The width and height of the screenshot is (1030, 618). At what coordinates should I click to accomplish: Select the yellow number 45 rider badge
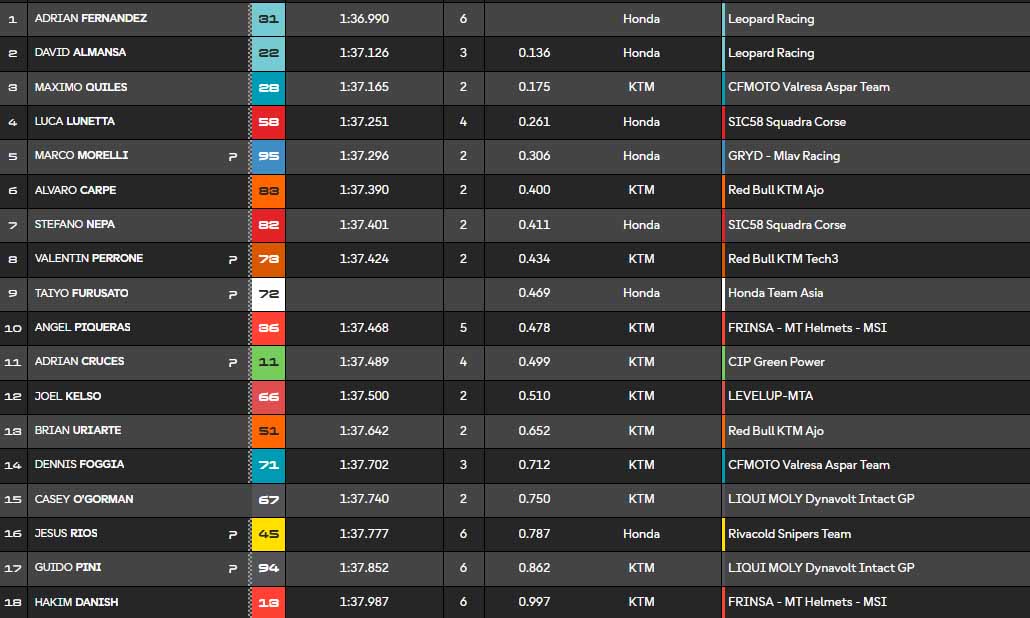[x=268, y=534]
